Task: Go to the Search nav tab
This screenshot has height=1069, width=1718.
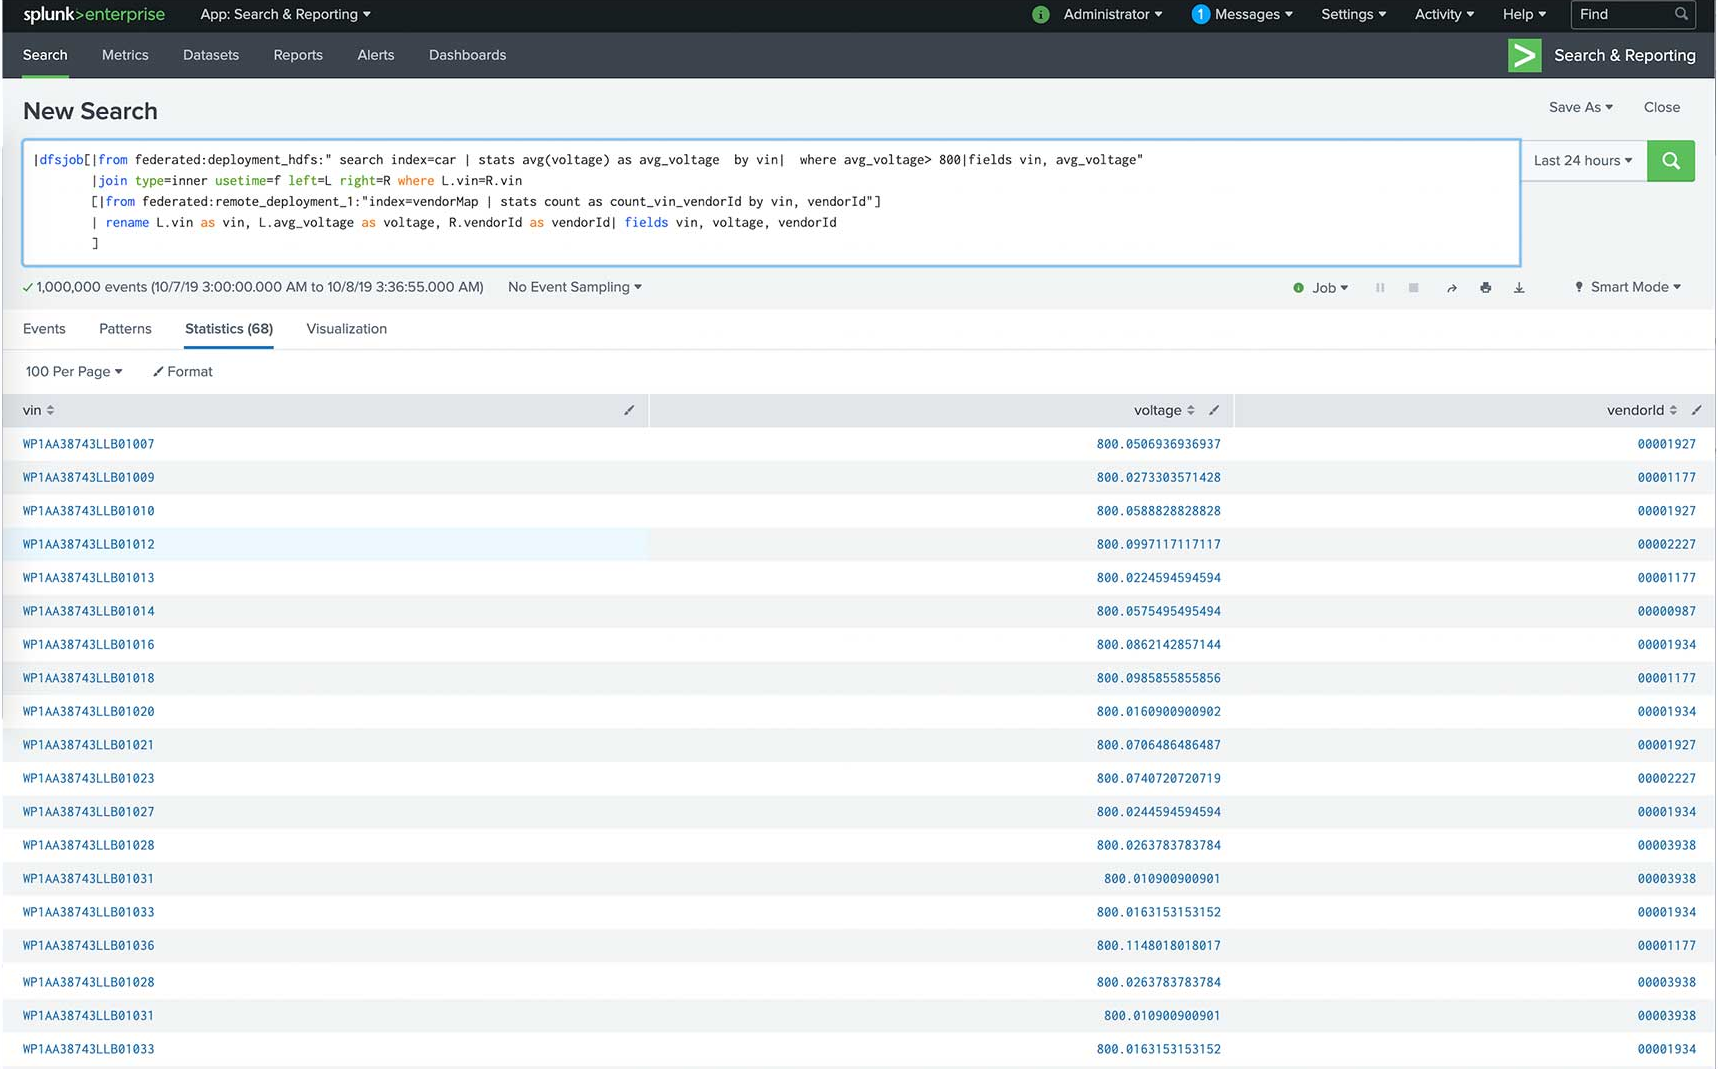Action: [x=45, y=55]
